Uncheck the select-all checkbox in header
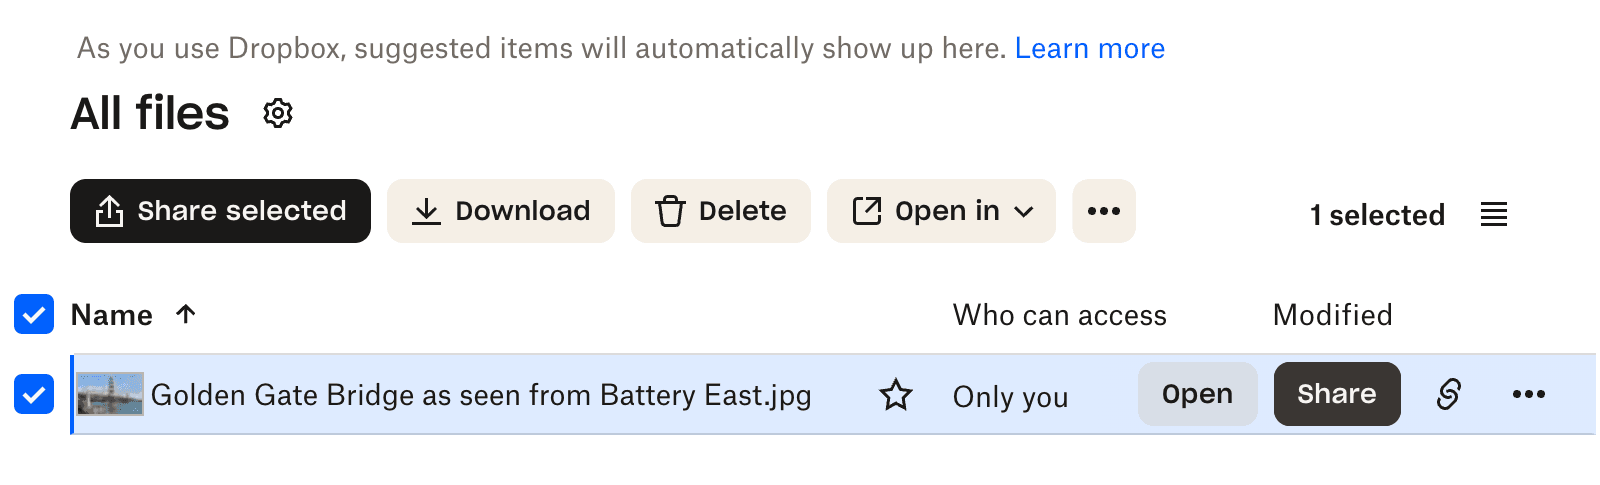This screenshot has width=1600, height=485. pyautogui.click(x=34, y=315)
